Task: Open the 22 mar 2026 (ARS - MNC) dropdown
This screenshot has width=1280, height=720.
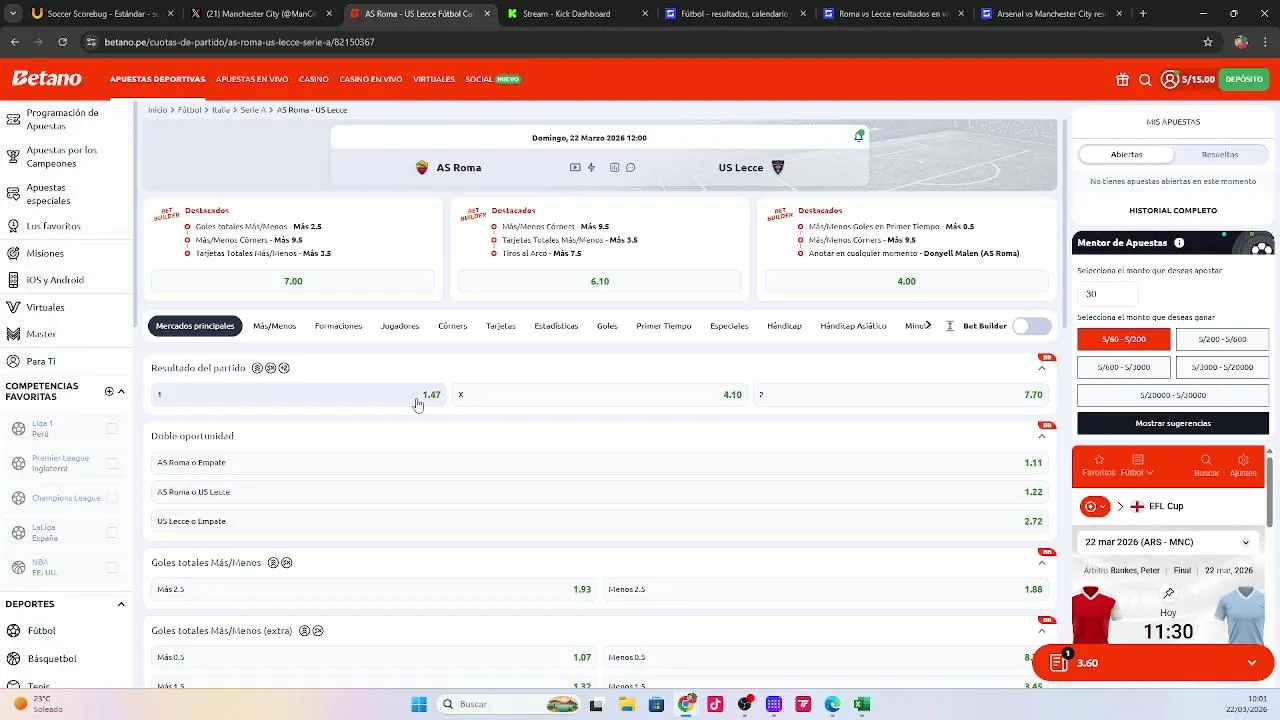Action: (1168, 542)
